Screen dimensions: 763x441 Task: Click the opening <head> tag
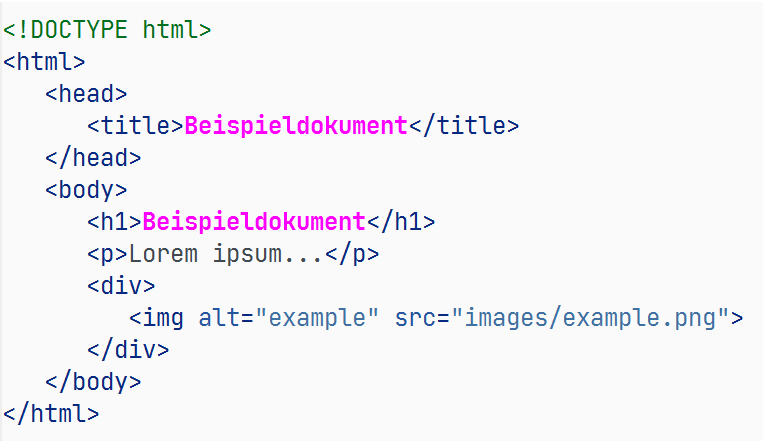click(86, 94)
